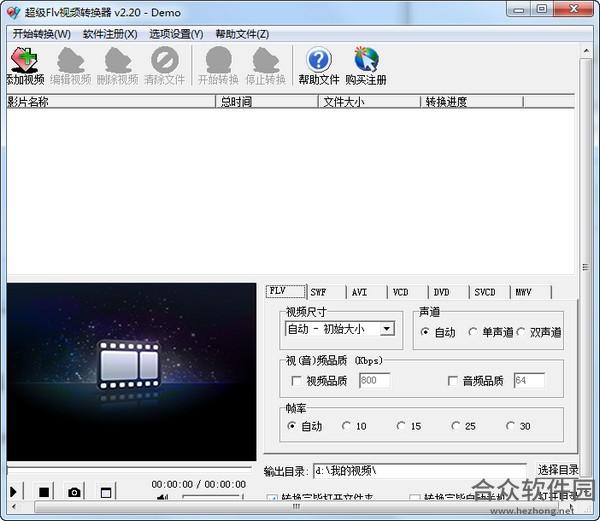Viewport: 600px width, 521px height.
Task: Expand the video size (视频尺寸) dropdown
Action: click(x=387, y=329)
